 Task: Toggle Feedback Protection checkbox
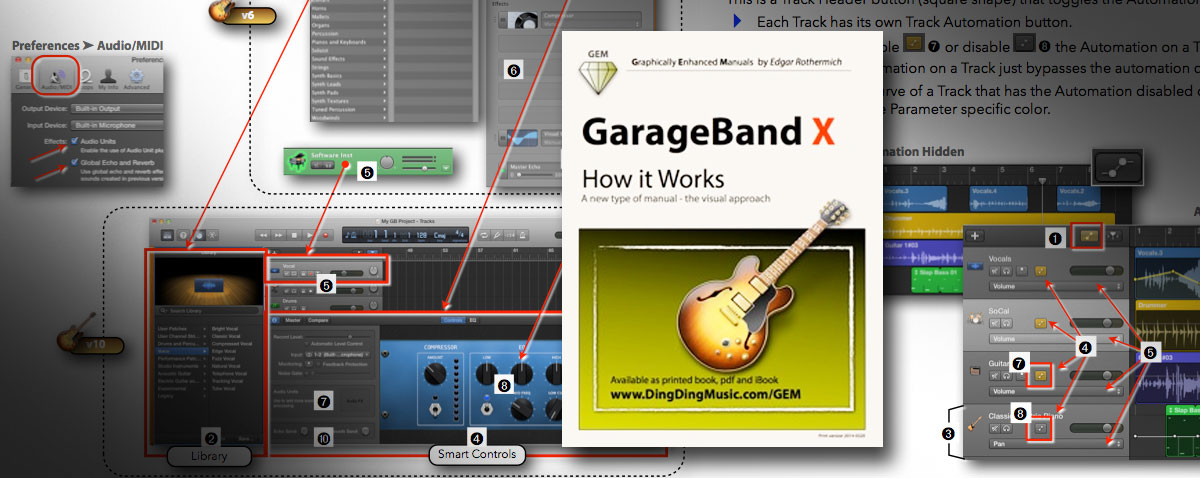click(x=318, y=364)
